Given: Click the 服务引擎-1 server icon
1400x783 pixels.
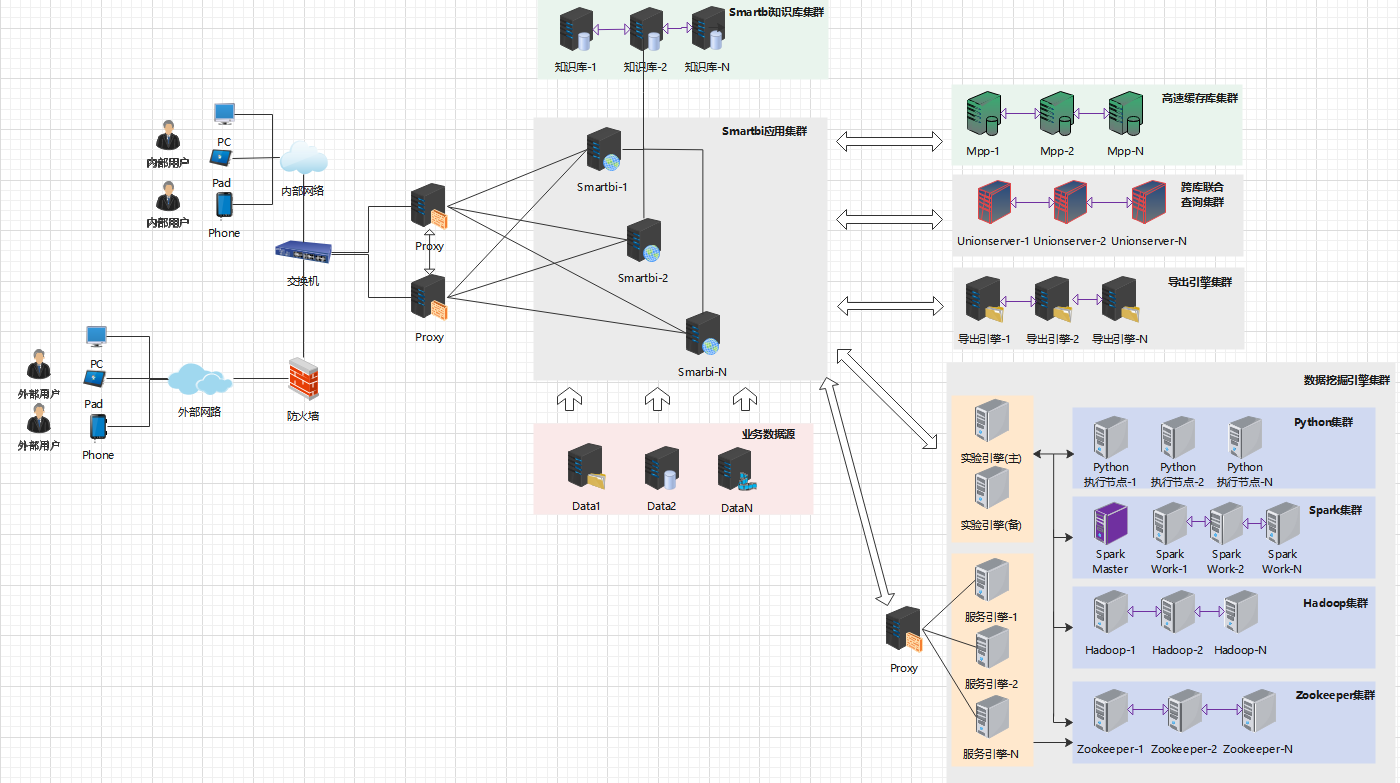Looking at the screenshot, I should (x=991, y=582).
